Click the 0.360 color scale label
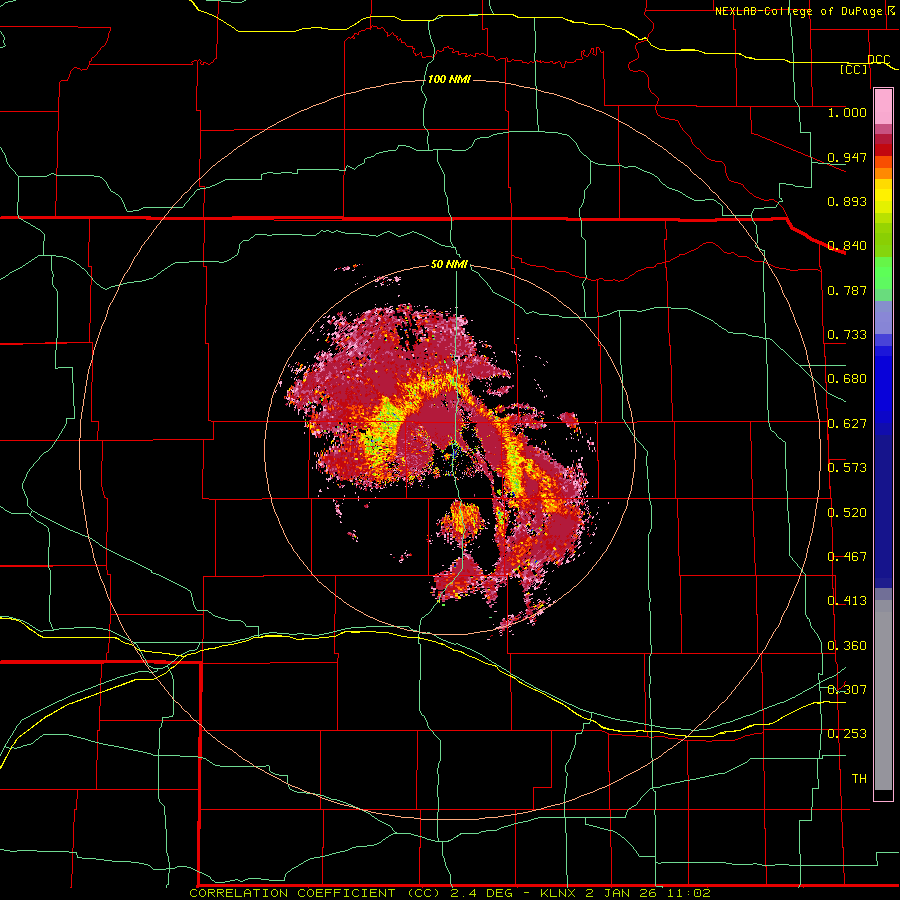The image size is (900, 900). pyautogui.click(x=847, y=646)
